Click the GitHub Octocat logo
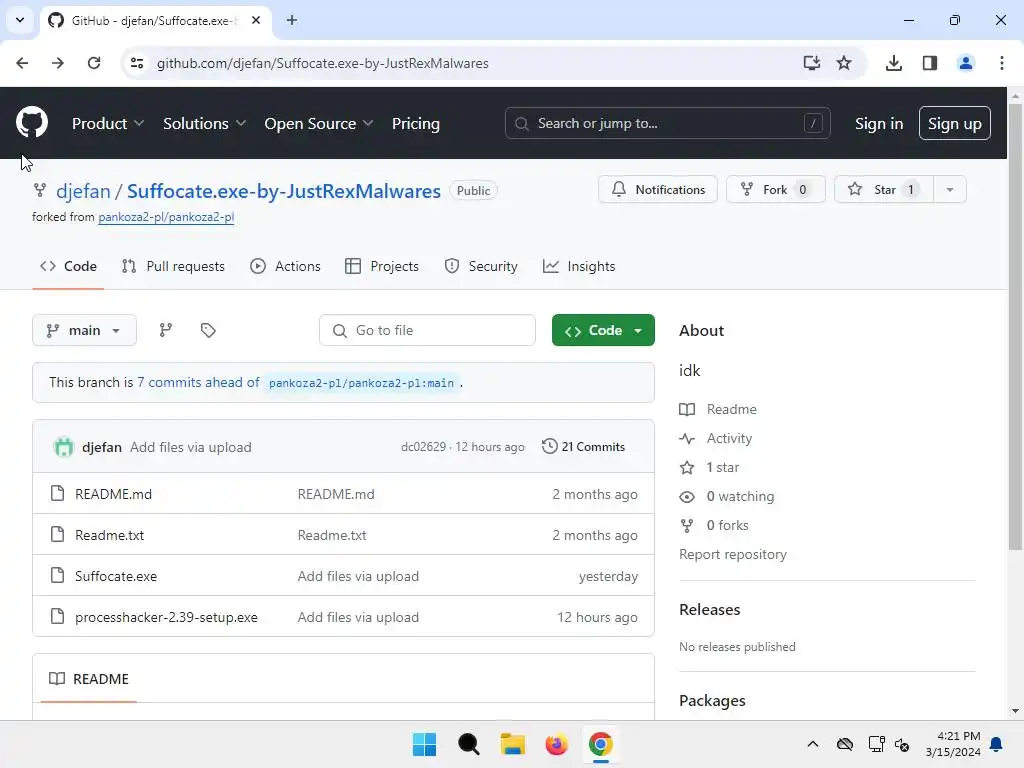 pyautogui.click(x=31, y=122)
